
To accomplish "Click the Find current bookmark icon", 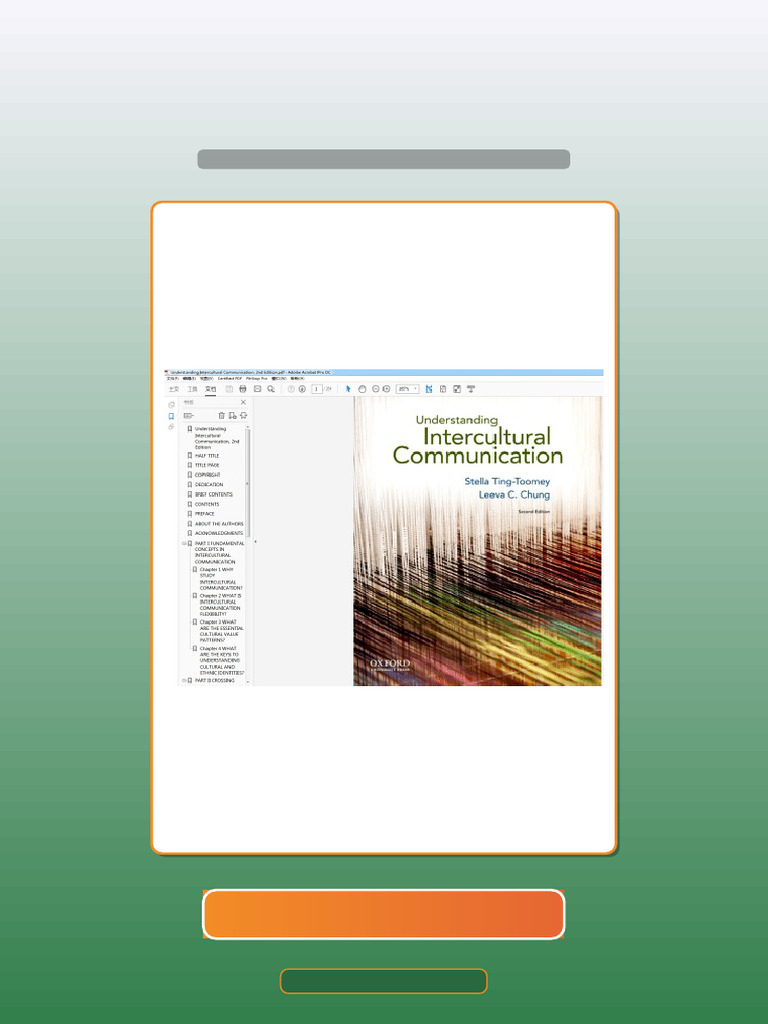I will (244, 415).
